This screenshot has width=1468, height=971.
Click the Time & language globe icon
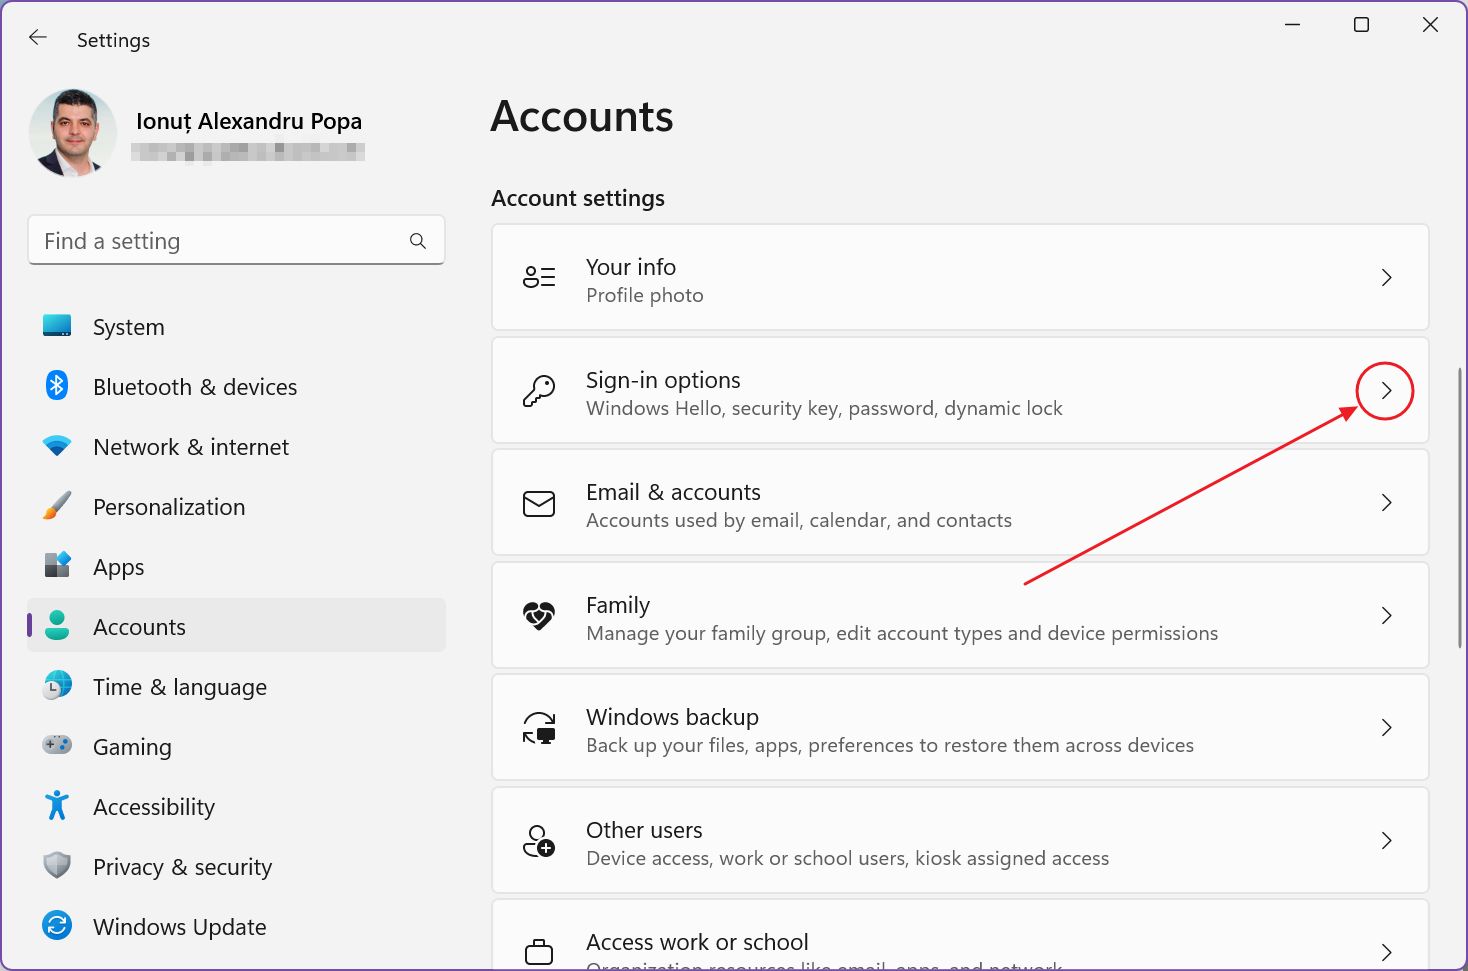click(x=57, y=685)
